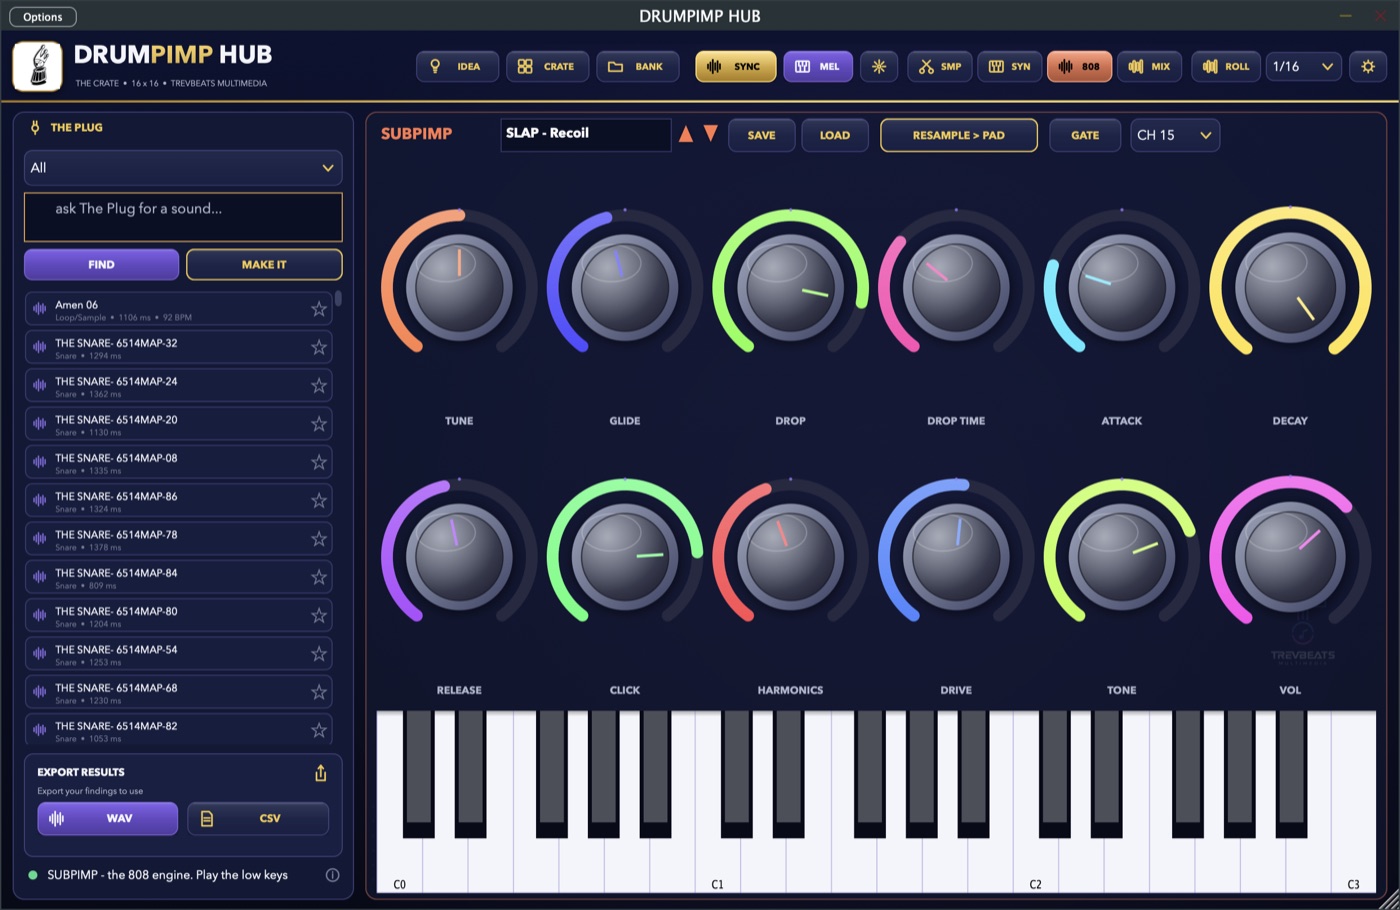Click the VOL knob
Image resolution: width=1400 pixels, height=910 pixels.
pos(1290,557)
